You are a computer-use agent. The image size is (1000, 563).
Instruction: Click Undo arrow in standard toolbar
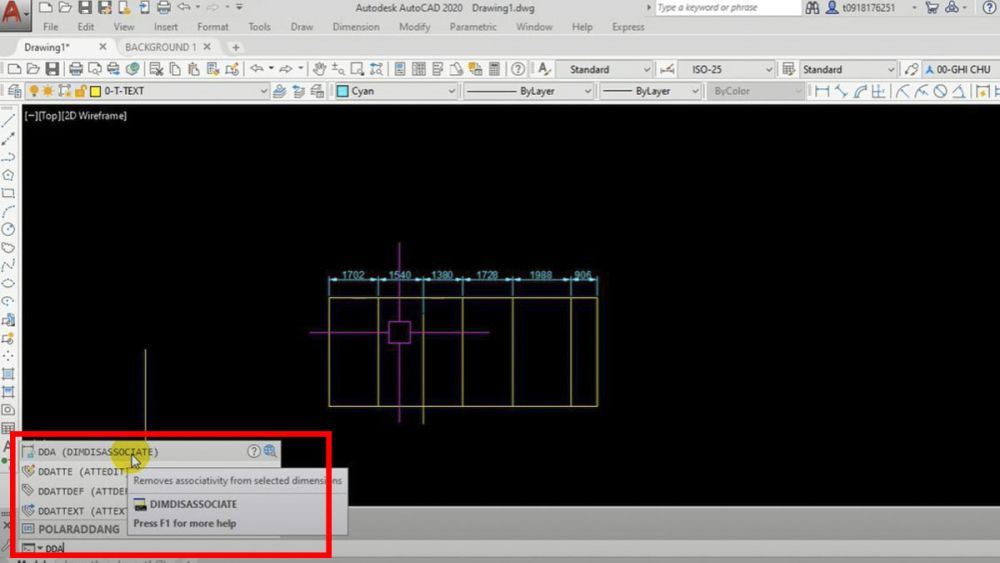pyautogui.click(x=256, y=69)
